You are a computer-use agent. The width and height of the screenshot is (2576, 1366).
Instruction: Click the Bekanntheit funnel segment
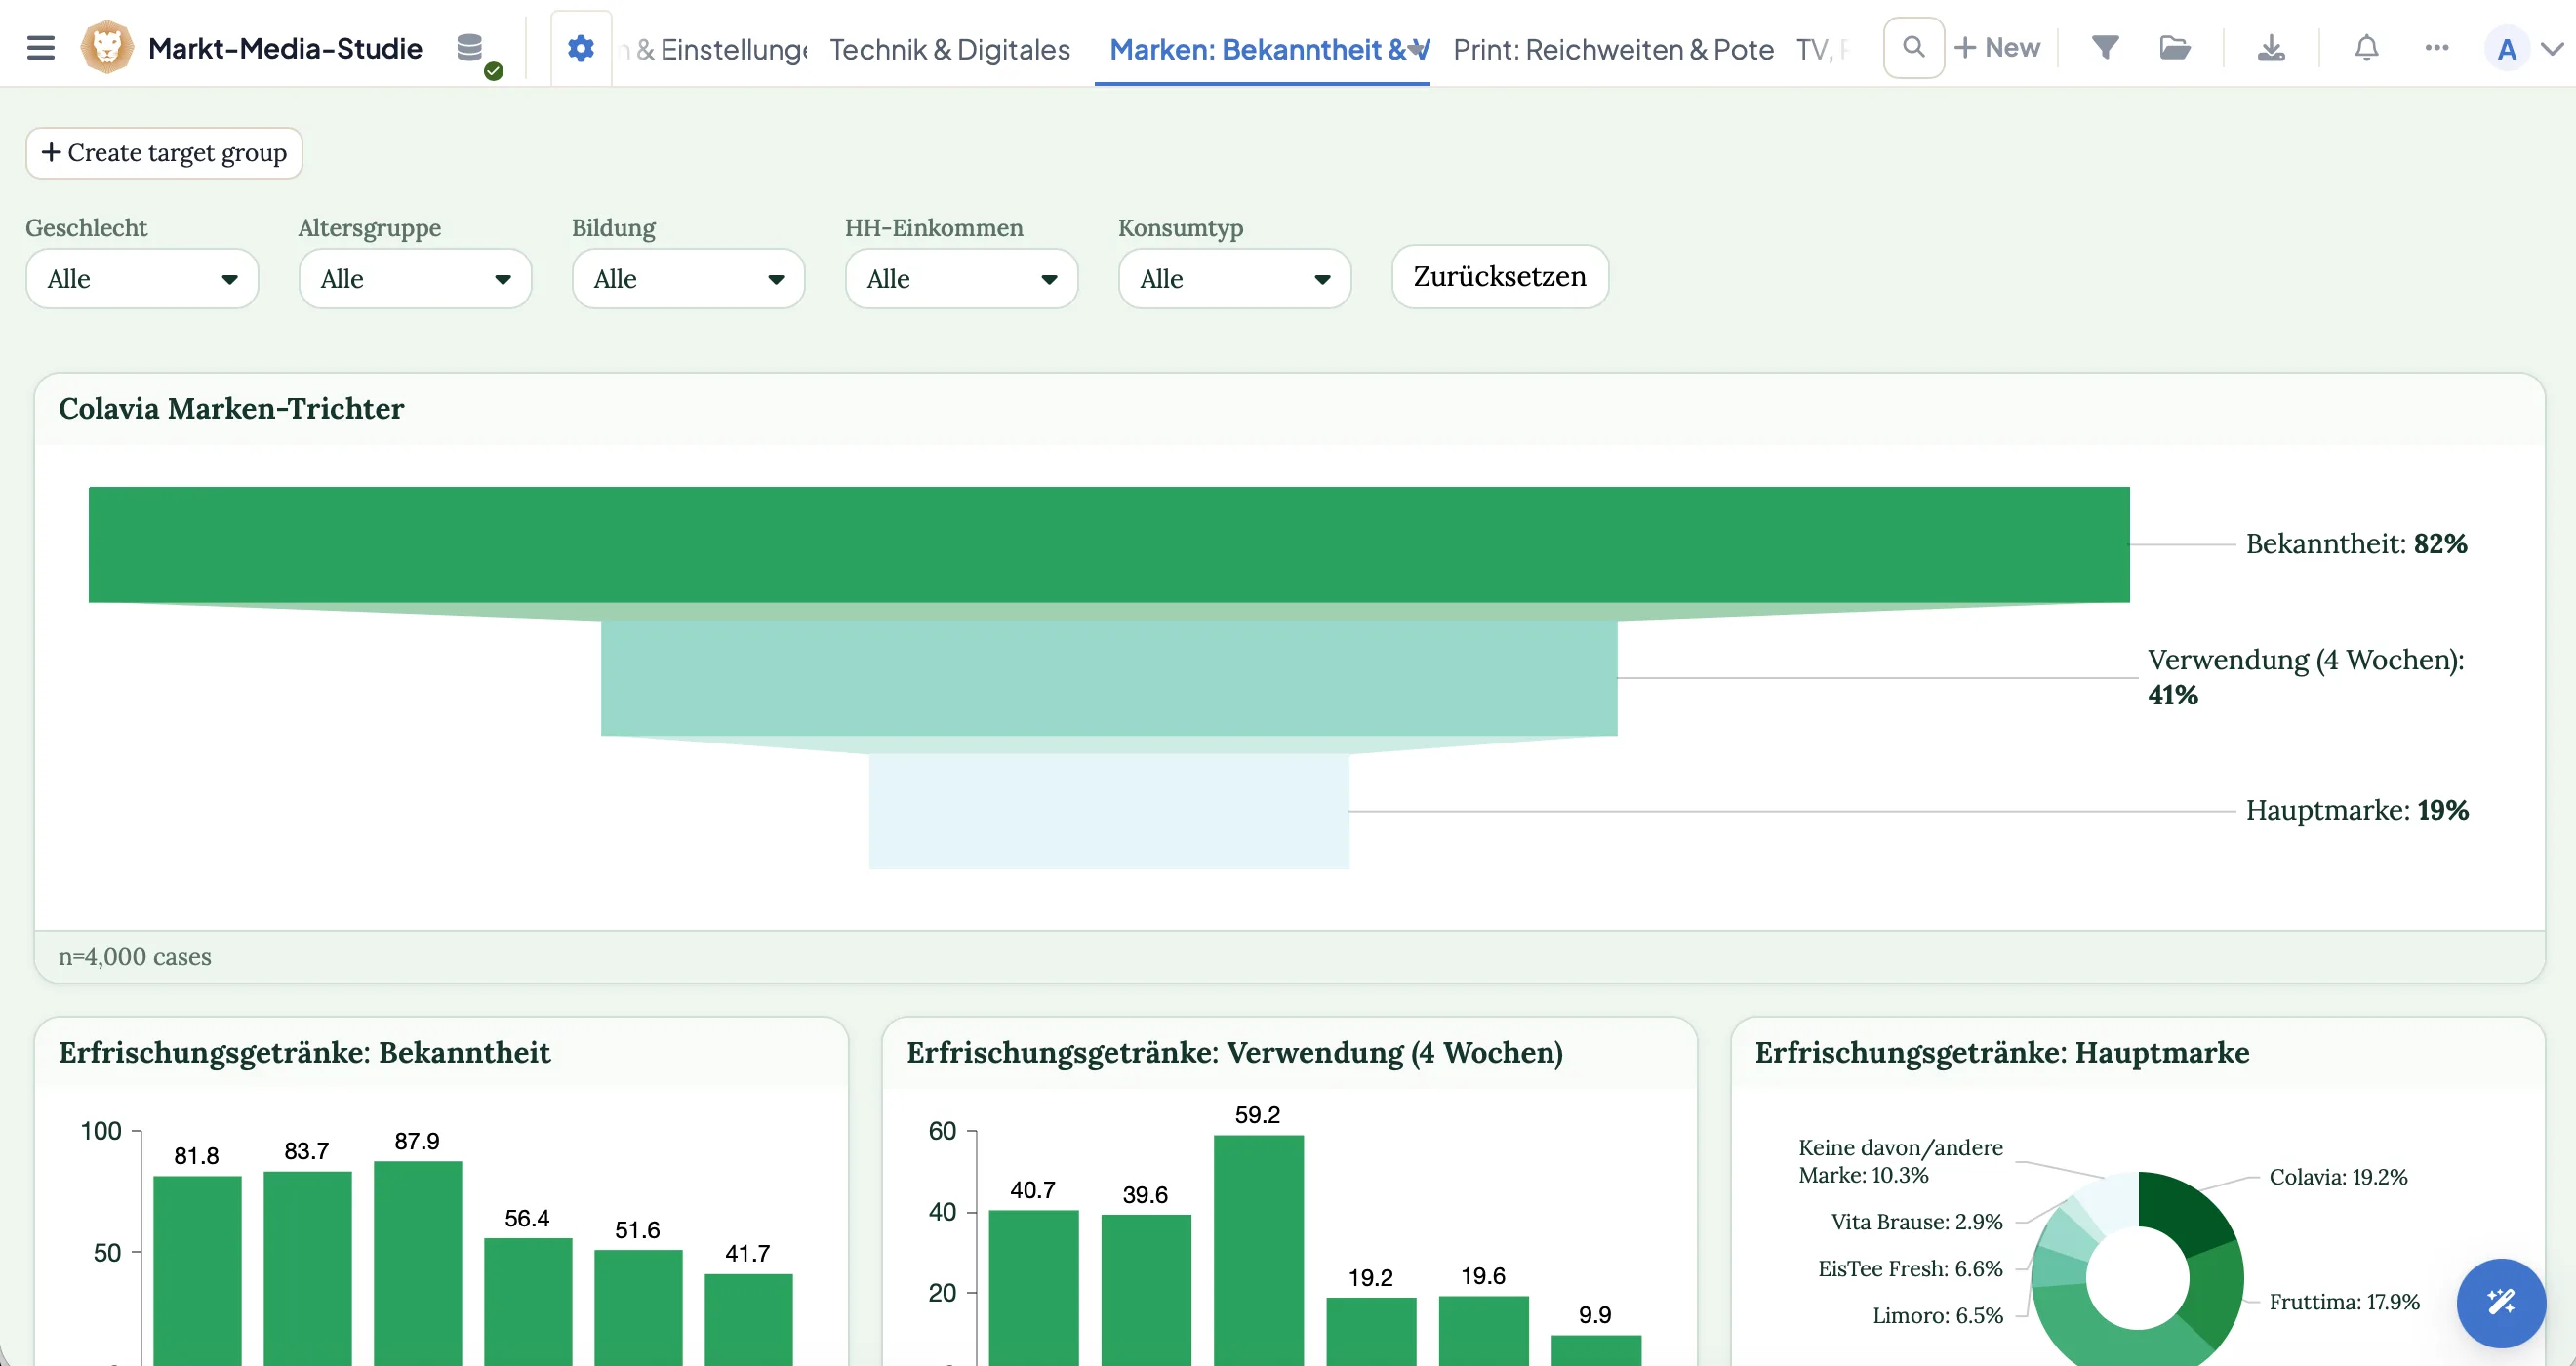tap(1109, 544)
